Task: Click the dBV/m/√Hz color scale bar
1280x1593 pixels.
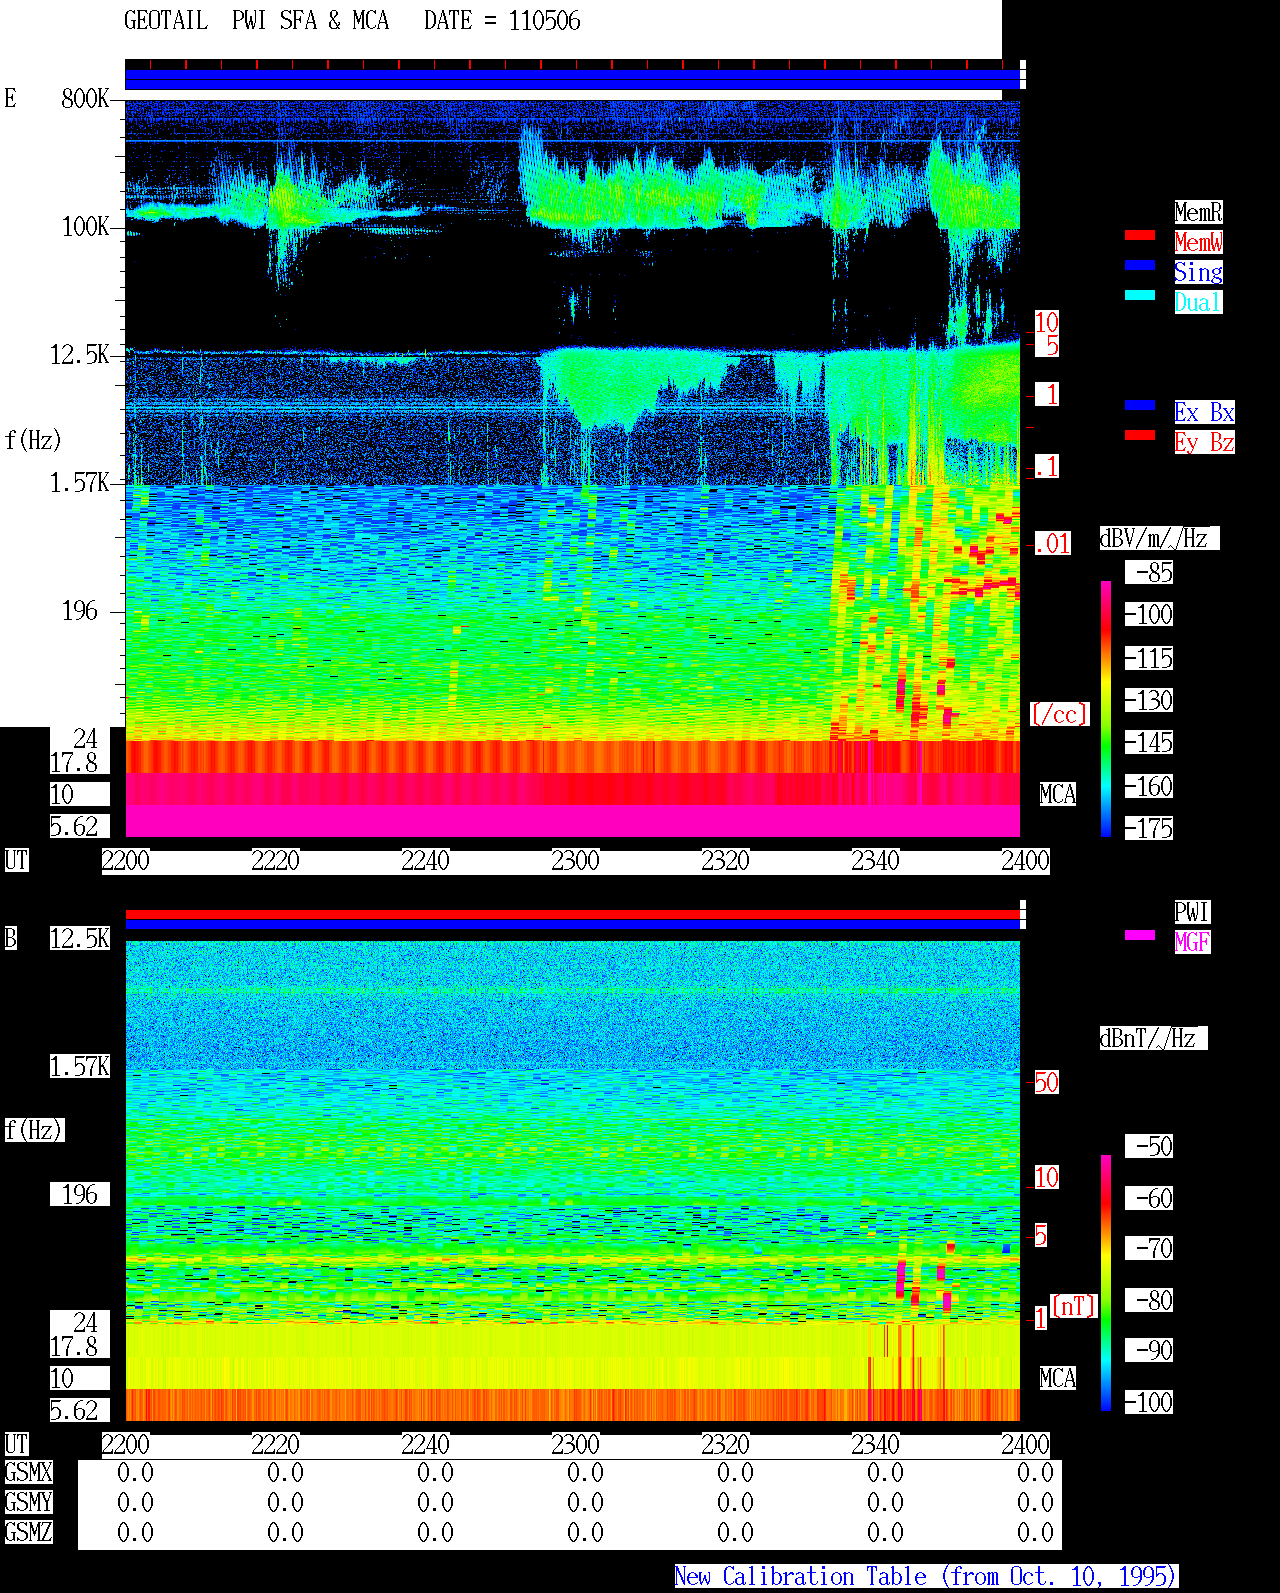Action: pos(1106,709)
